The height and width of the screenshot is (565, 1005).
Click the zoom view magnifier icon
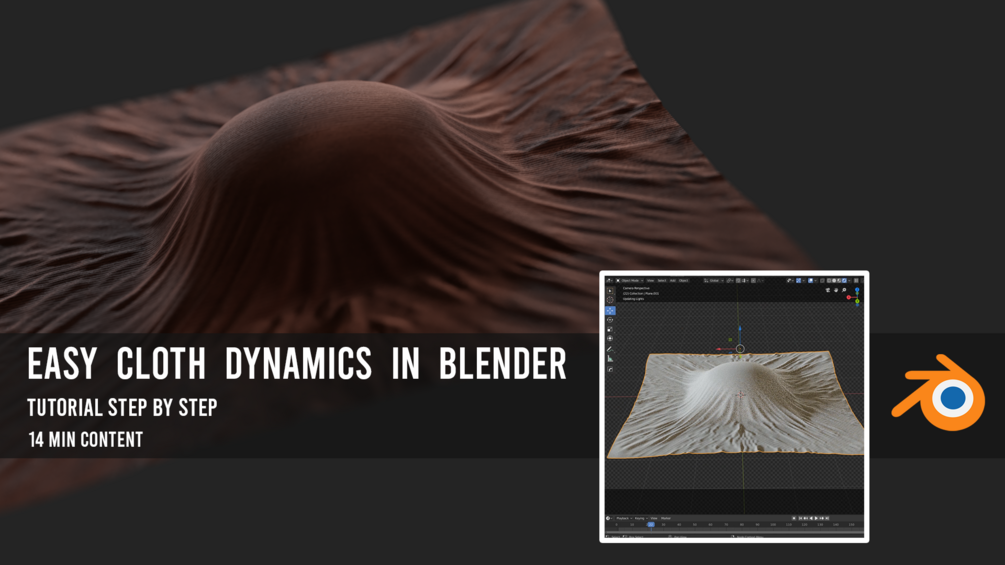click(844, 290)
